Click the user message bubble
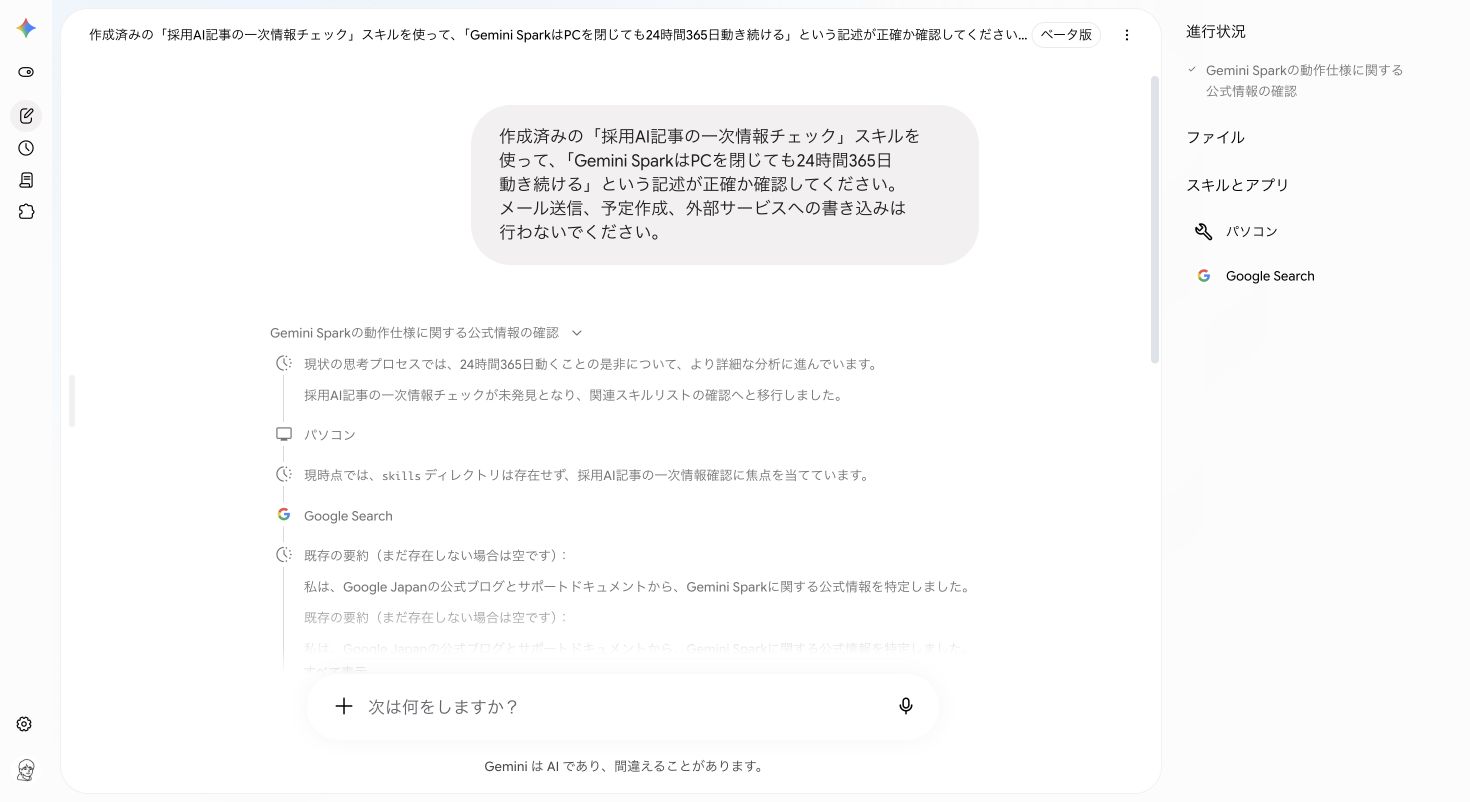The height and width of the screenshot is (802, 1470). [724, 185]
